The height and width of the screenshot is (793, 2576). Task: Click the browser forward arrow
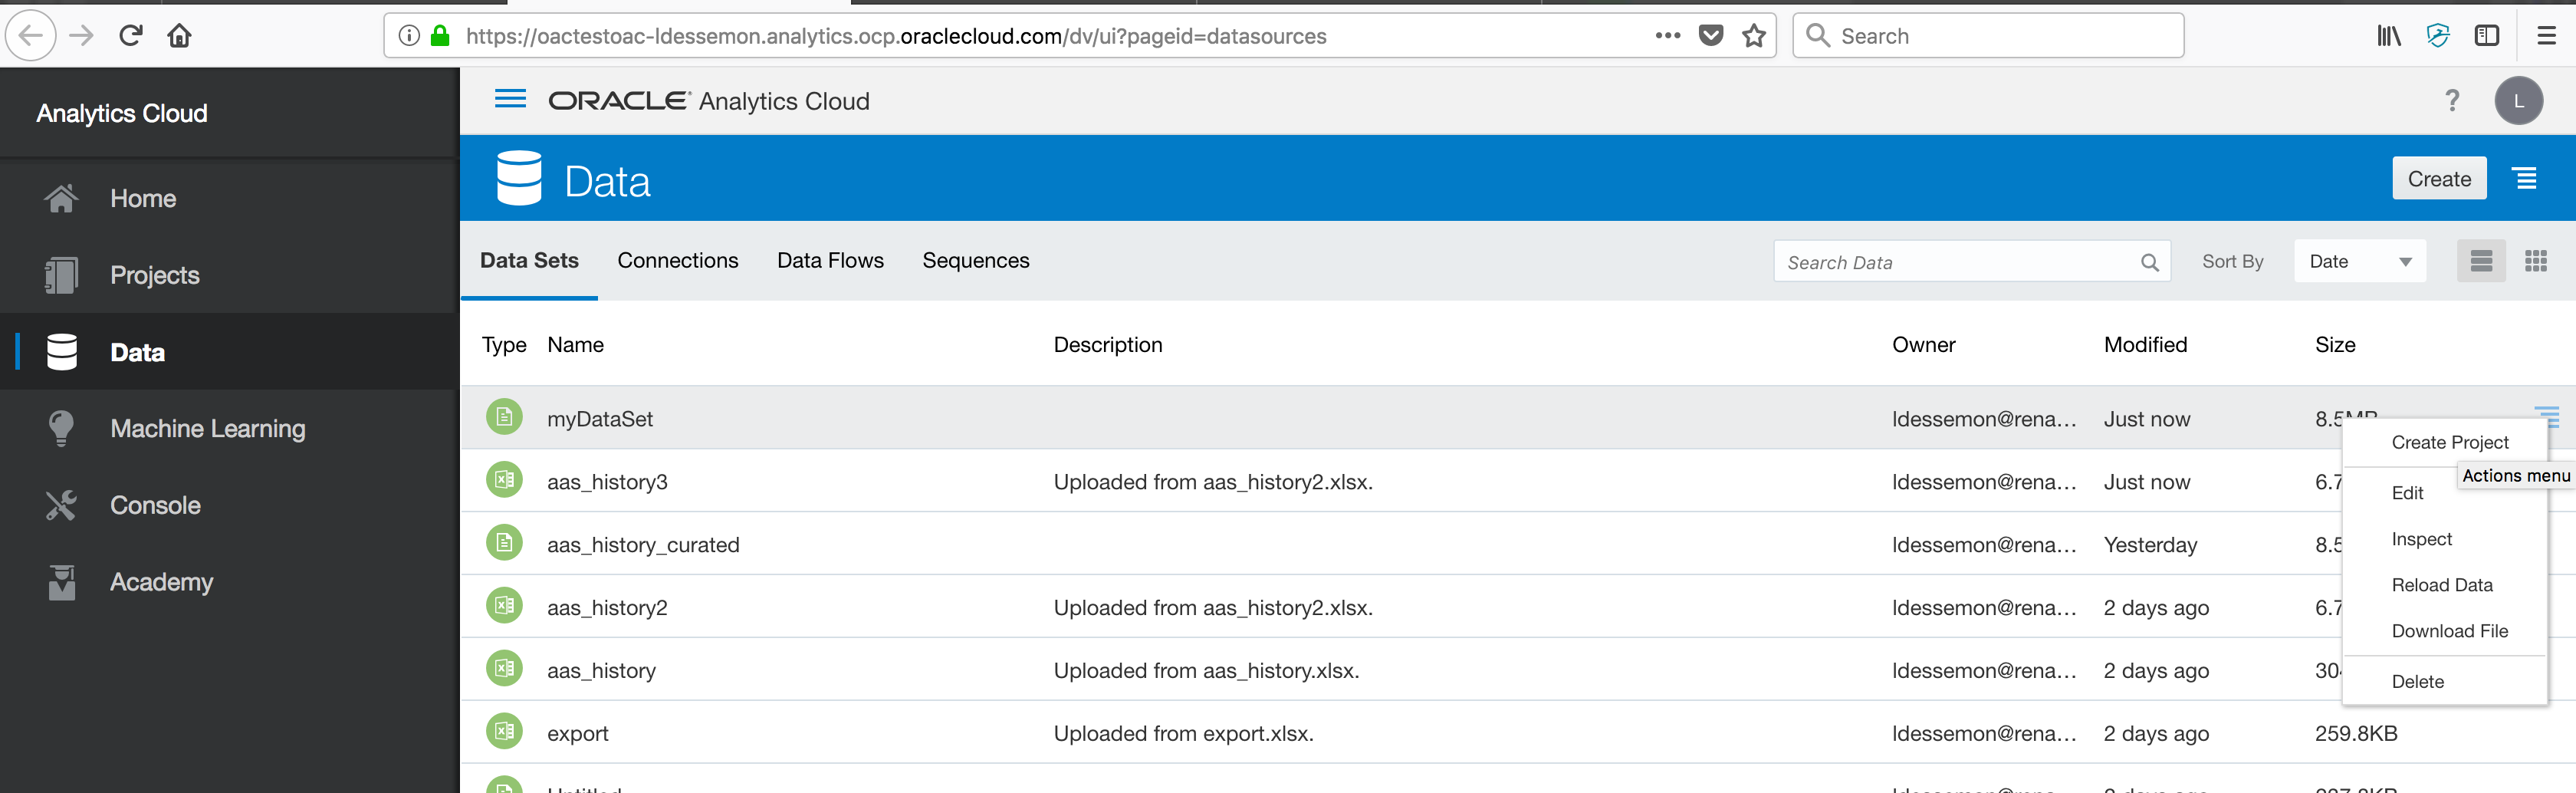81,36
